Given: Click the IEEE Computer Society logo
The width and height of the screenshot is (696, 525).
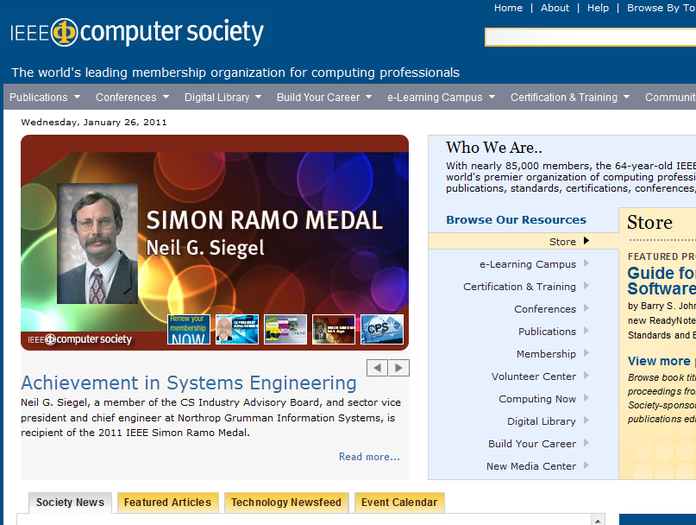Looking at the screenshot, I should pyautogui.click(x=137, y=32).
